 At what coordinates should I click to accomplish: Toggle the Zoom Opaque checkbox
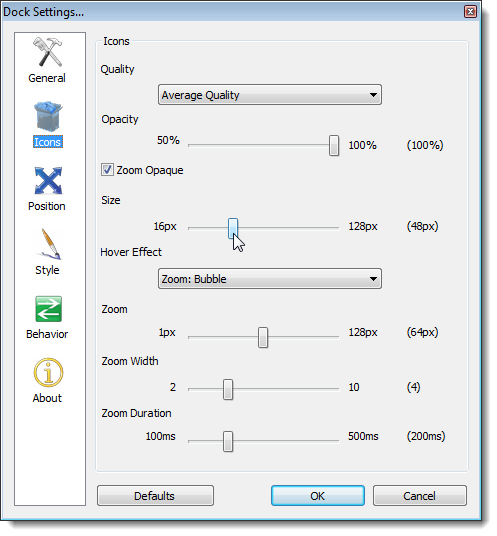click(x=107, y=170)
